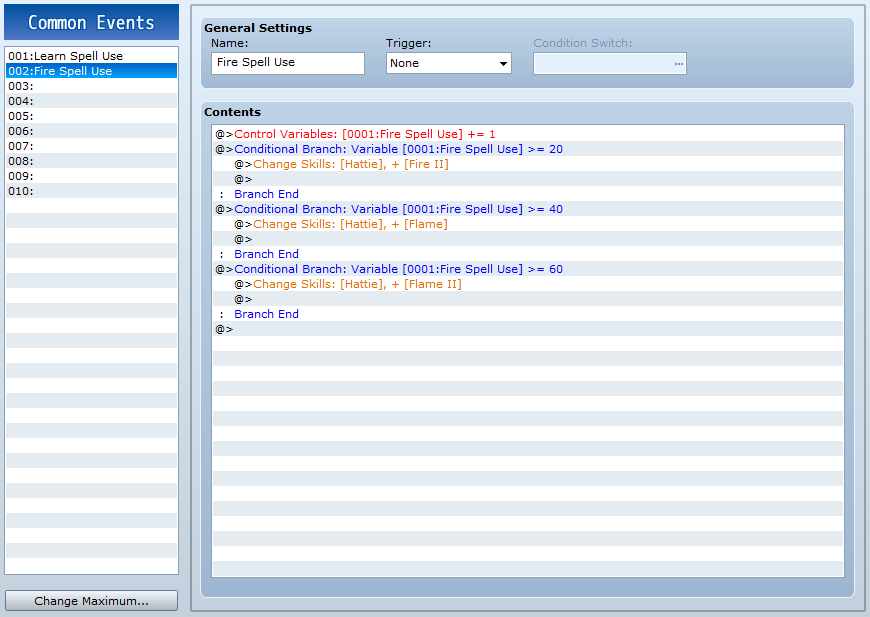The width and height of the screenshot is (870, 617).
Task: Select the Control Variables += 1 command line
Action: click(x=528, y=134)
